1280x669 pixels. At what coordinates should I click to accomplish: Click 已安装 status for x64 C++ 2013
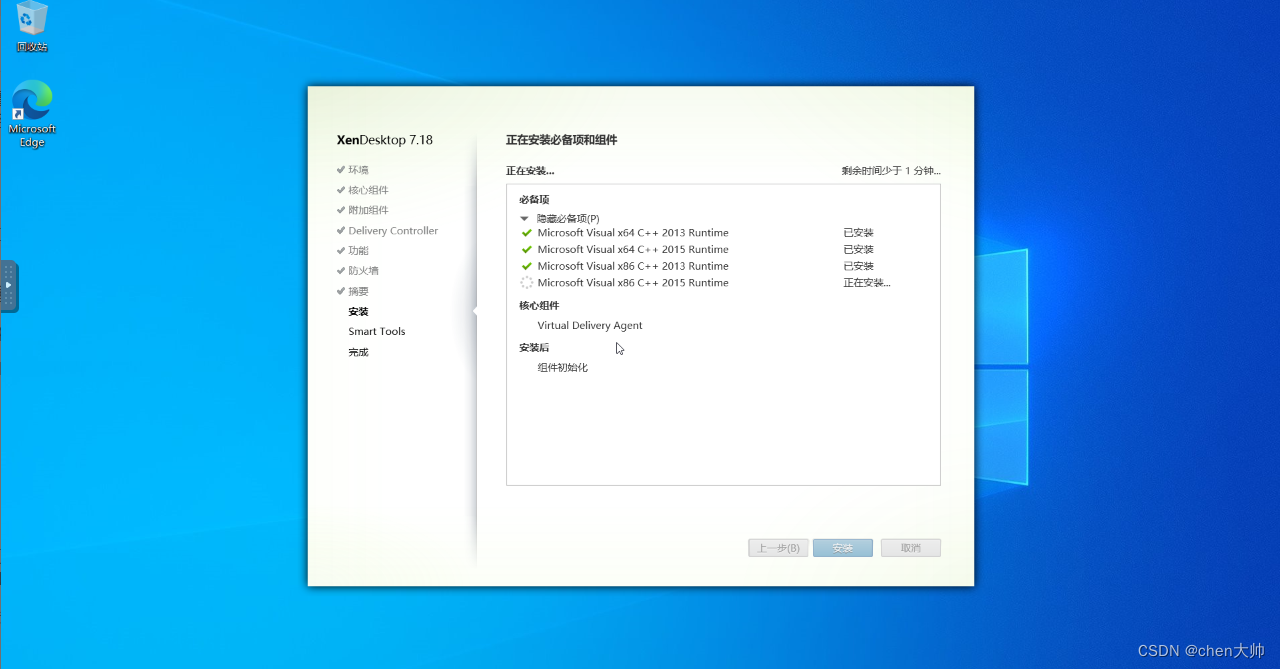pyautogui.click(x=859, y=233)
